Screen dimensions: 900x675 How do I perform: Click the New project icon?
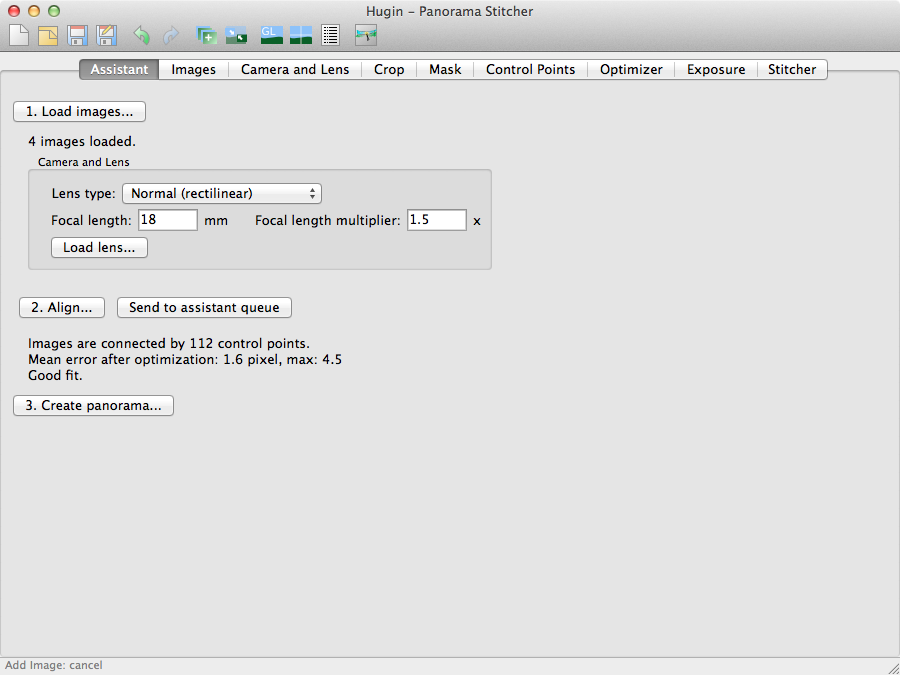click(x=19, y=36)
